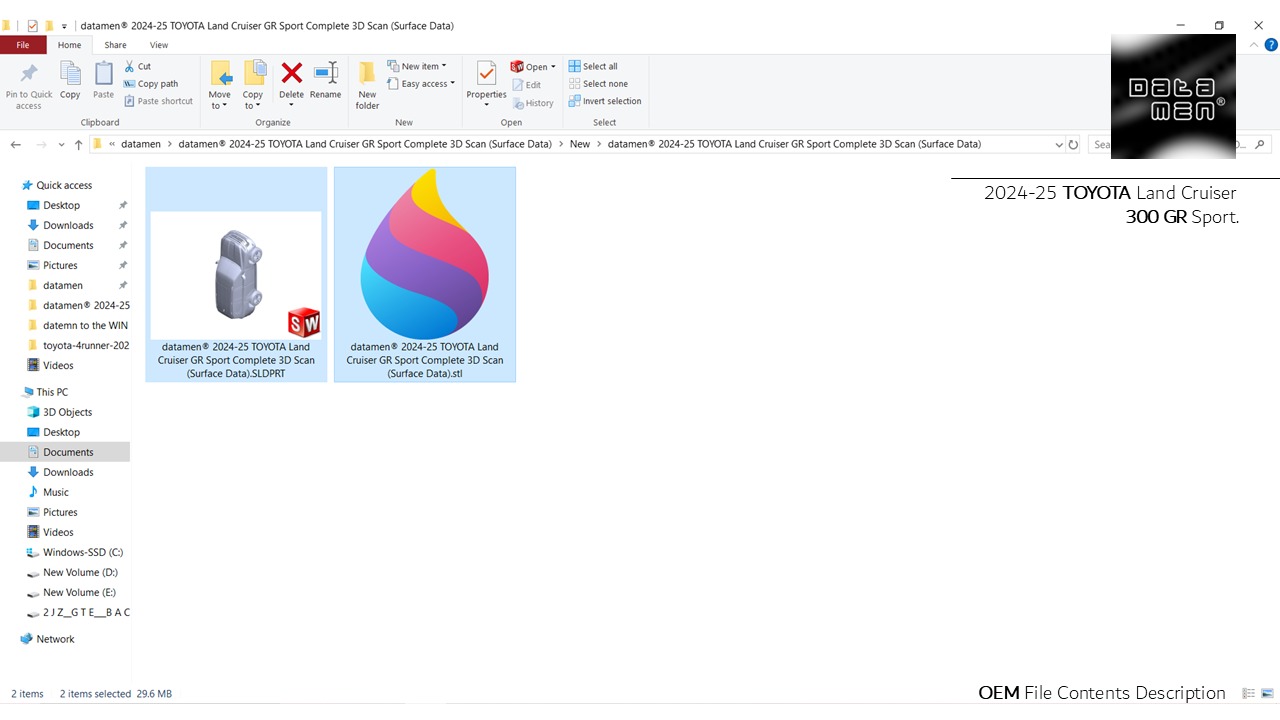Open New Volume (D:) drive
The image size is (1280, 720).
click(x=80, y=572)
